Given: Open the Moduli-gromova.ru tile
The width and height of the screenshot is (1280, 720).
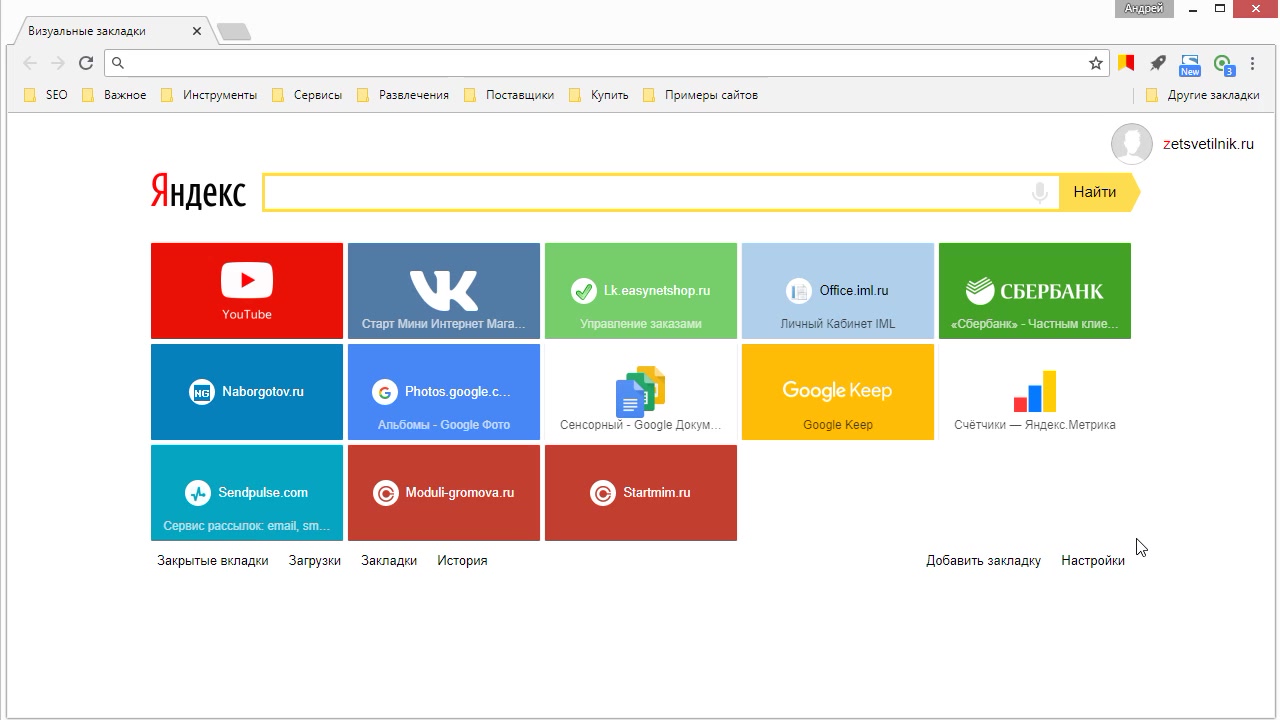Looking at the screenshot, I should 444,493.
